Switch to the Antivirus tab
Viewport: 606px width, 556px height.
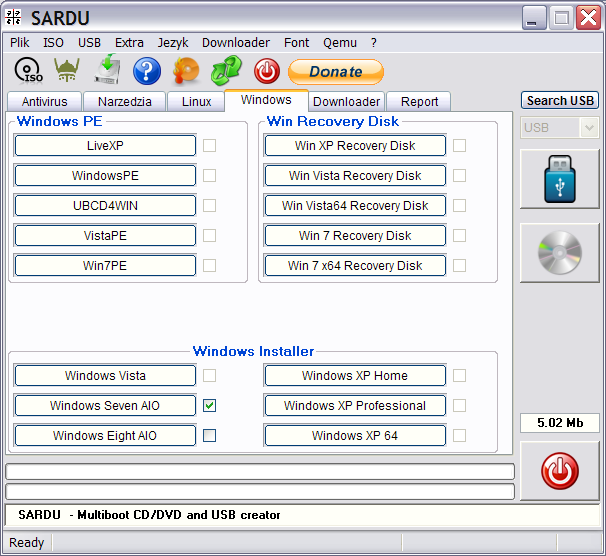(44, 102)
